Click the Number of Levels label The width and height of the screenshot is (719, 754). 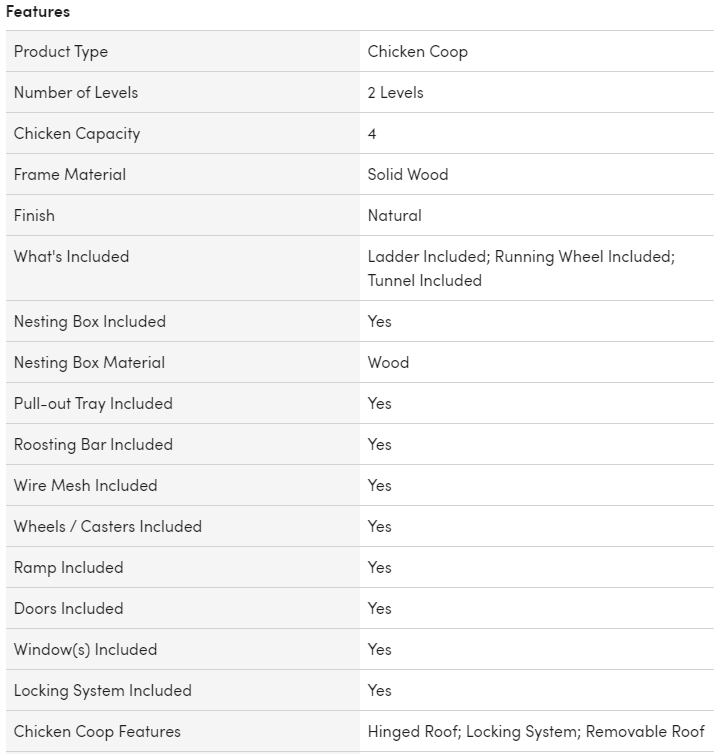pyautogui.click(x=76, y=92)
